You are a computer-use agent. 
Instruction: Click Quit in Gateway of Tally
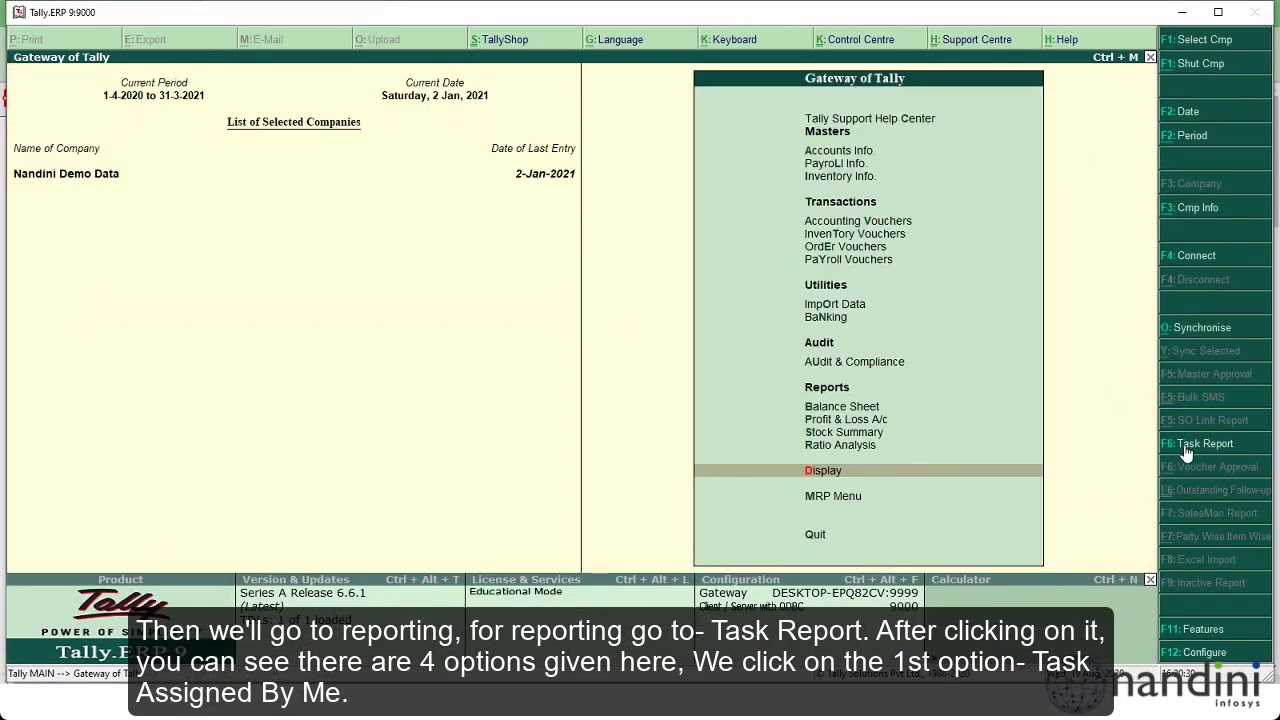click(x=815, y=535)
